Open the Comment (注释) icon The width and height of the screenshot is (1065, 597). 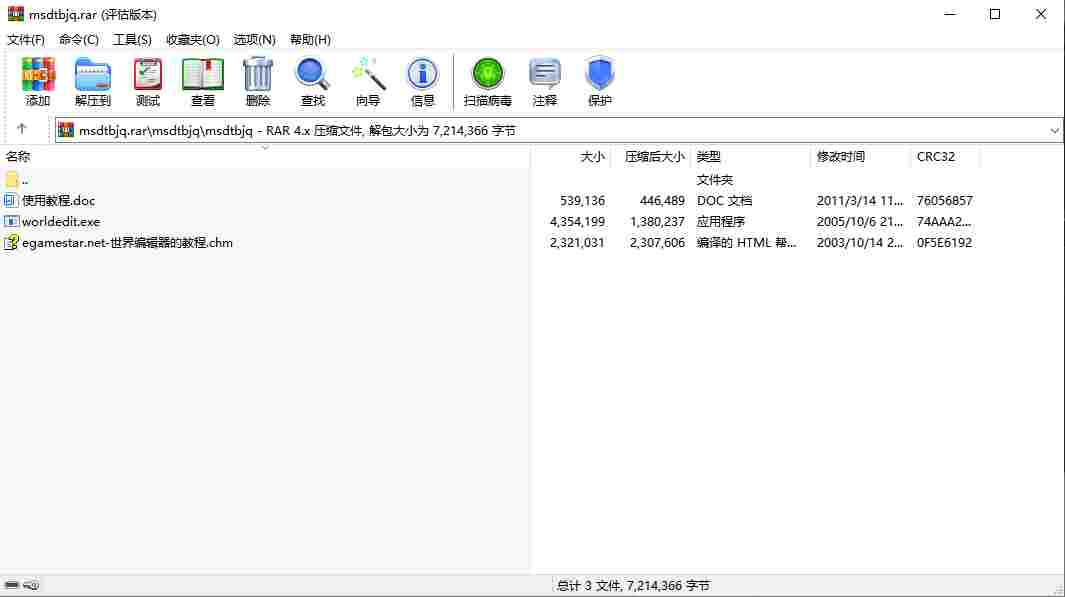coord(545,74)
